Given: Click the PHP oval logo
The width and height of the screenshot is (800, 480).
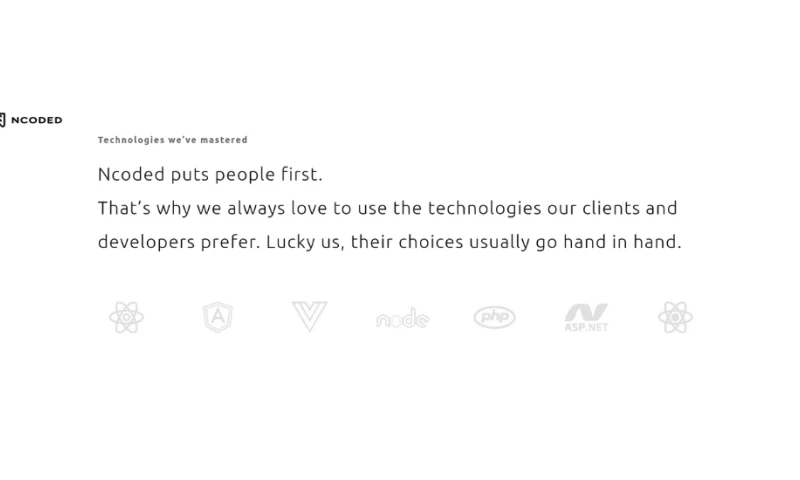Looking at the screenshot, I should point(494,318).
